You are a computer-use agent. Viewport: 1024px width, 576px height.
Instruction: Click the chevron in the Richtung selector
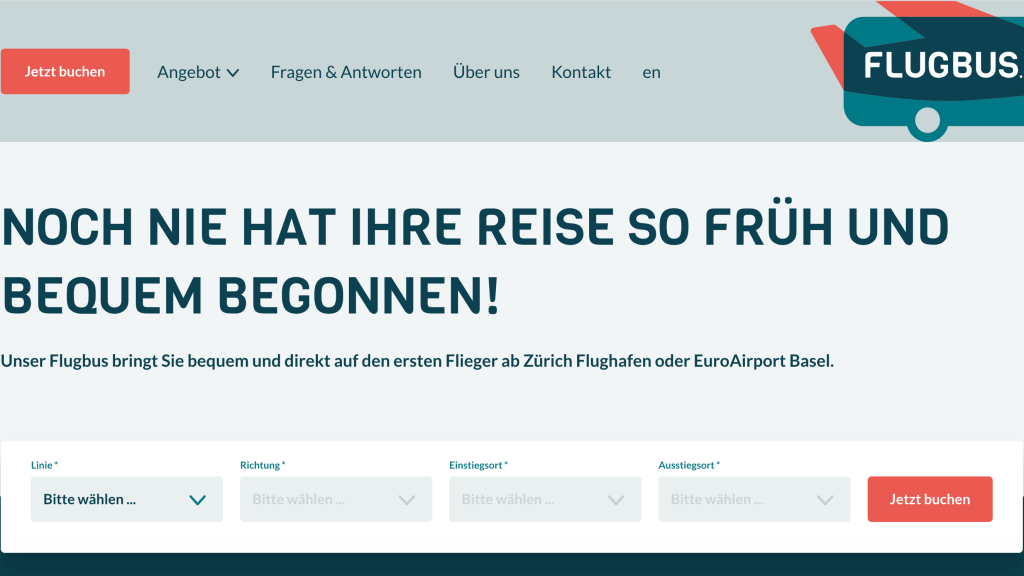pos(406,500)
